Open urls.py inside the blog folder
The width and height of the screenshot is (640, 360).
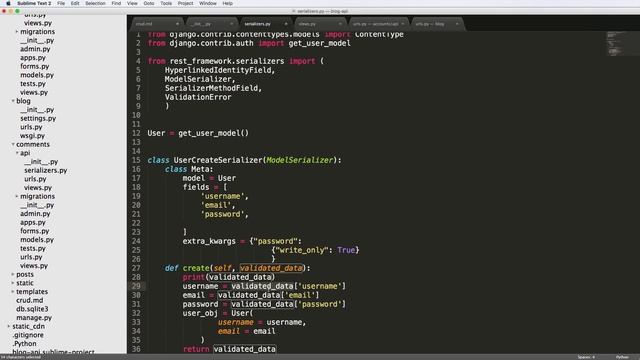[31, 127]
